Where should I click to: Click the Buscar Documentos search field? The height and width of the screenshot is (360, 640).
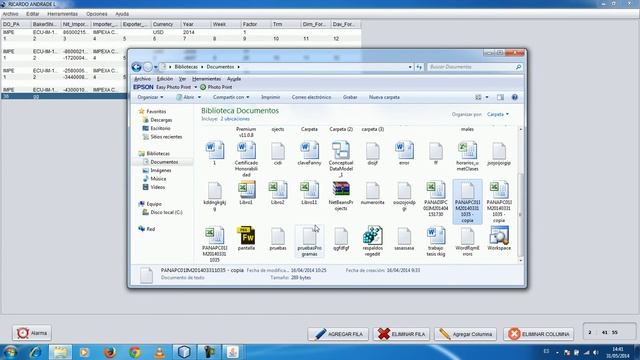pyautogui.click(x=471, y=67)
